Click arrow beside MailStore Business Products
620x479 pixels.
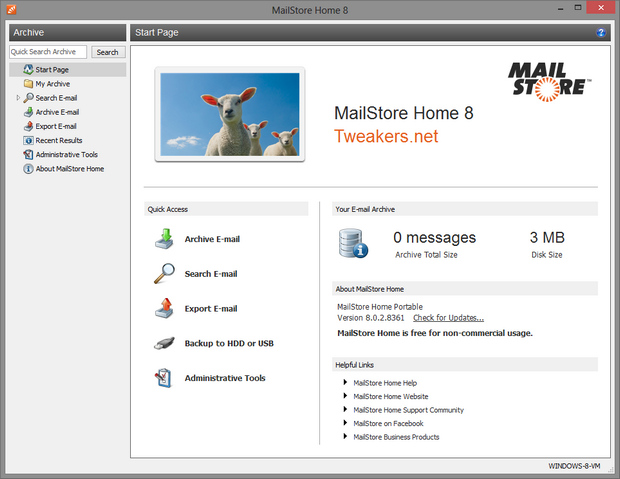pyautogui.click(x=345, y=436)
